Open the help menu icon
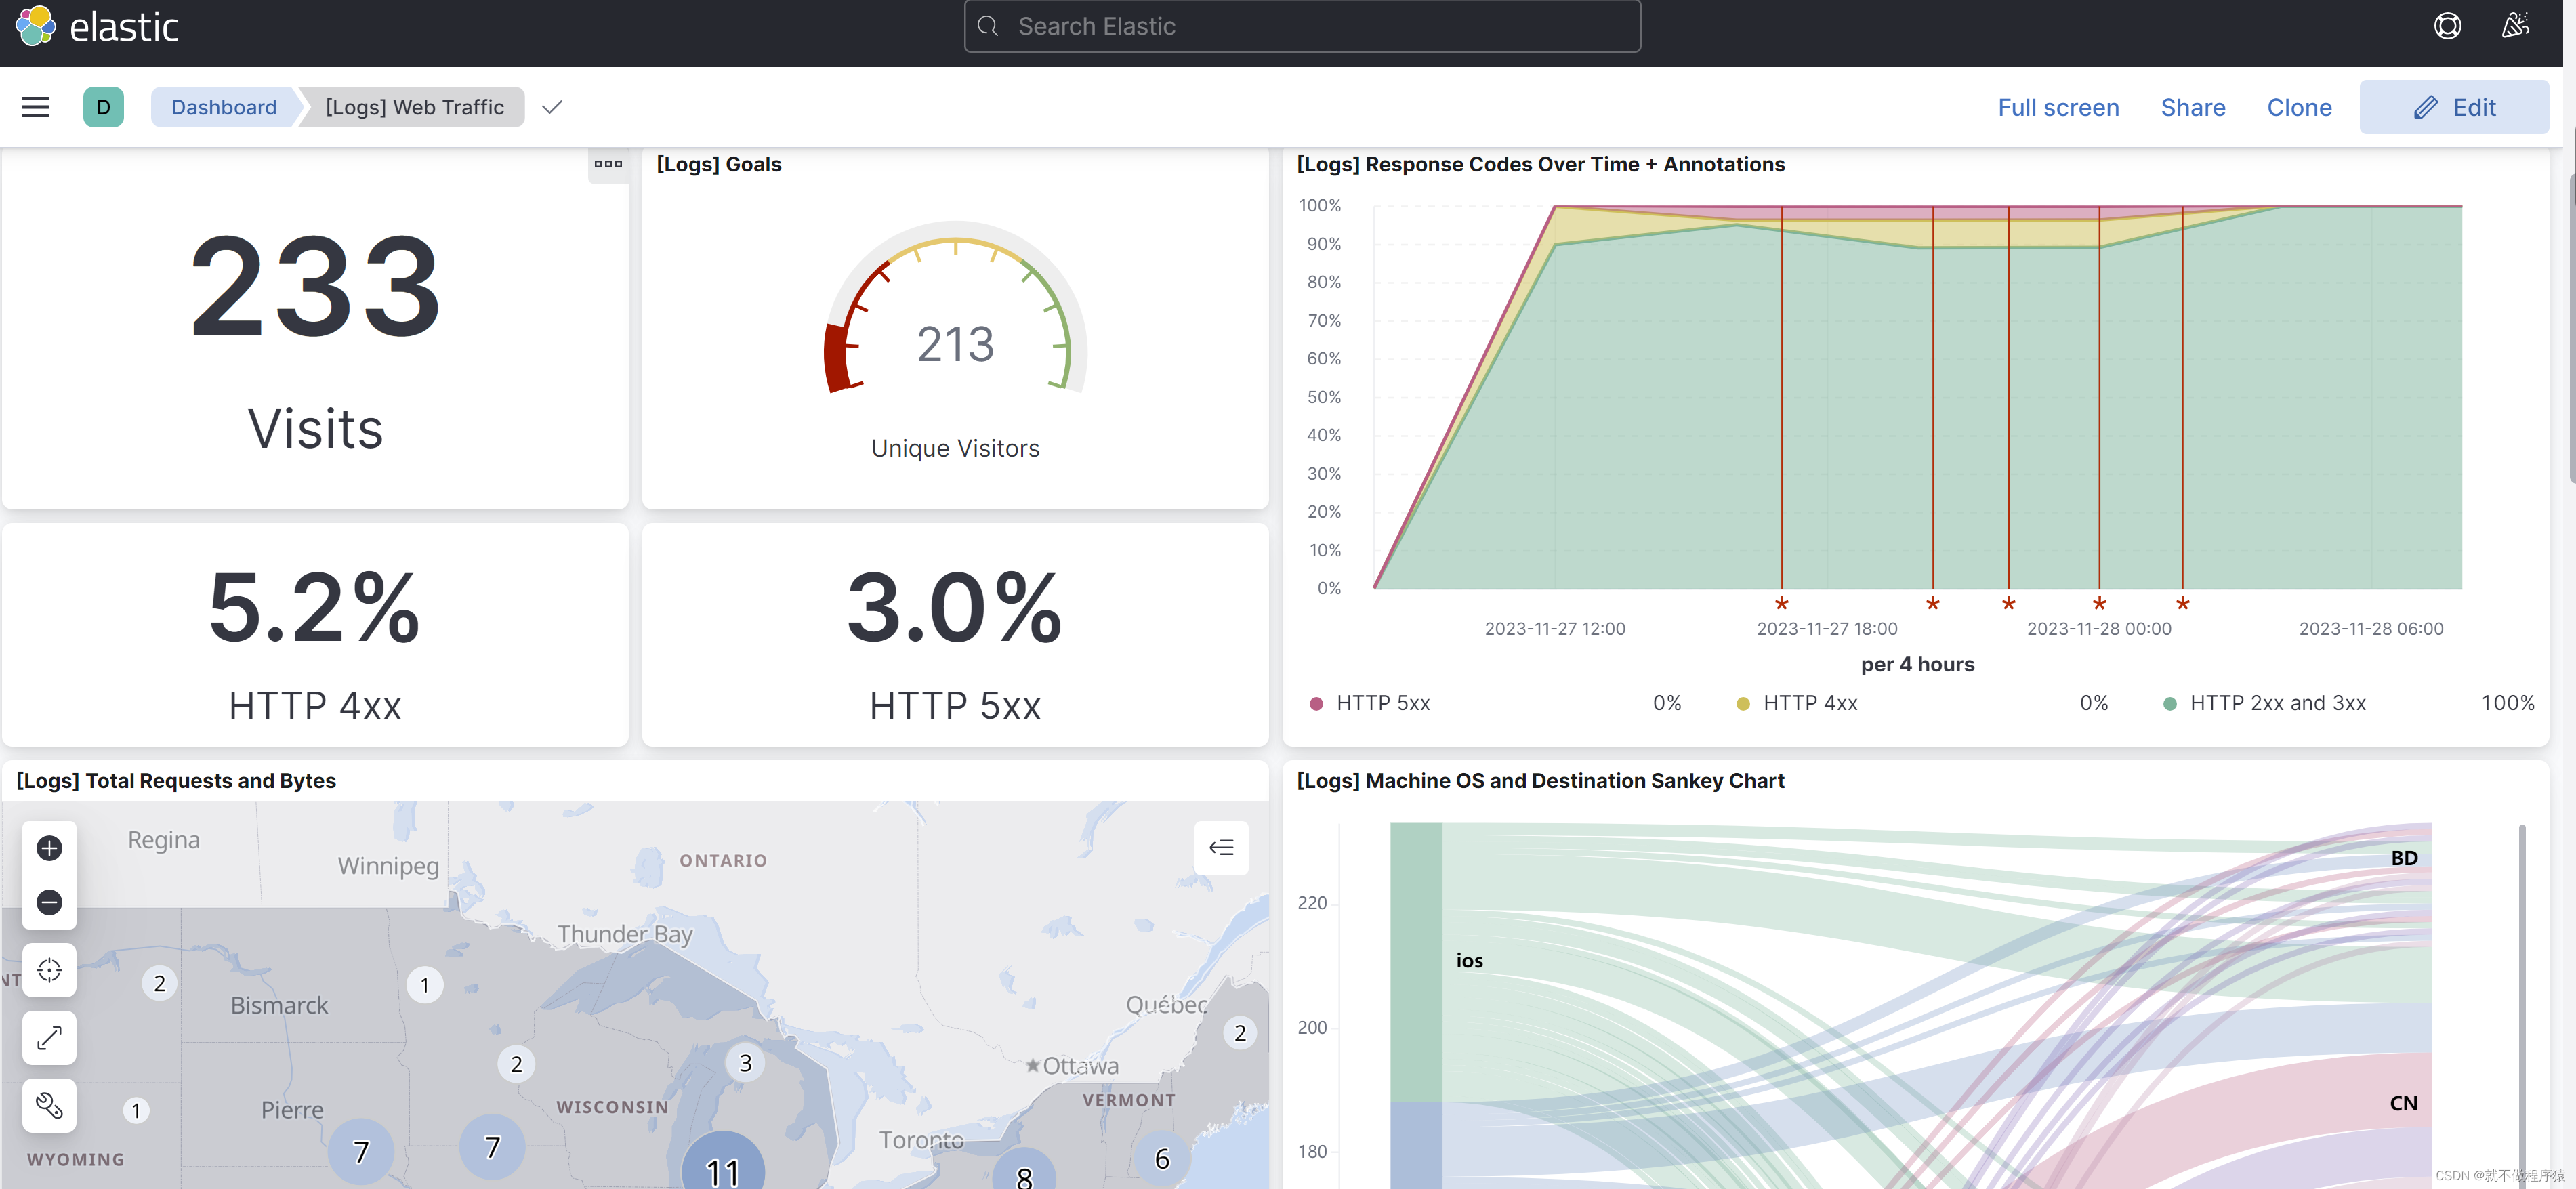2576x1189 pixels. click(x=2447, y=26)
